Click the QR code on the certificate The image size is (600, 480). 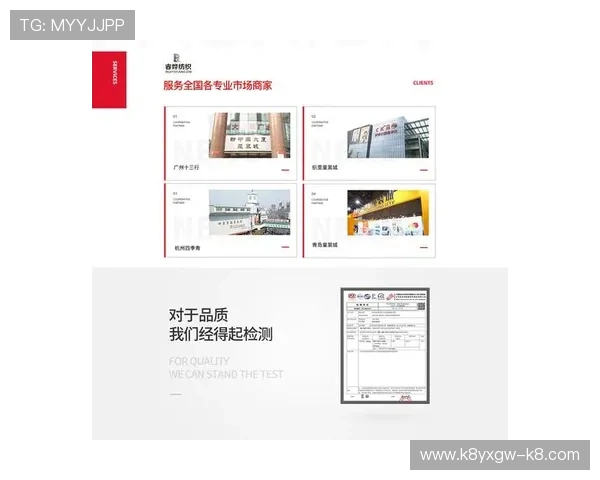[x=421, y=306]
